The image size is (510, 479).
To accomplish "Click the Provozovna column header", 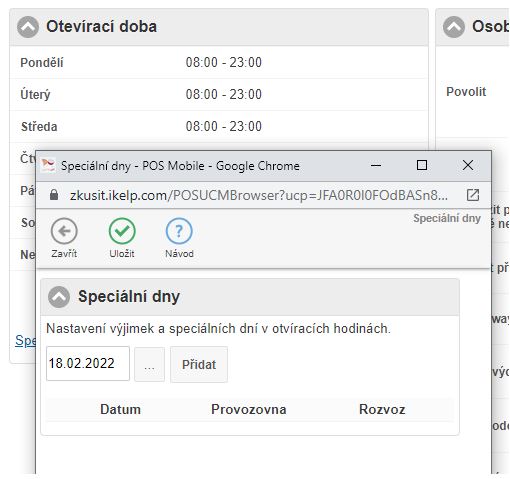I will (249, 409).
